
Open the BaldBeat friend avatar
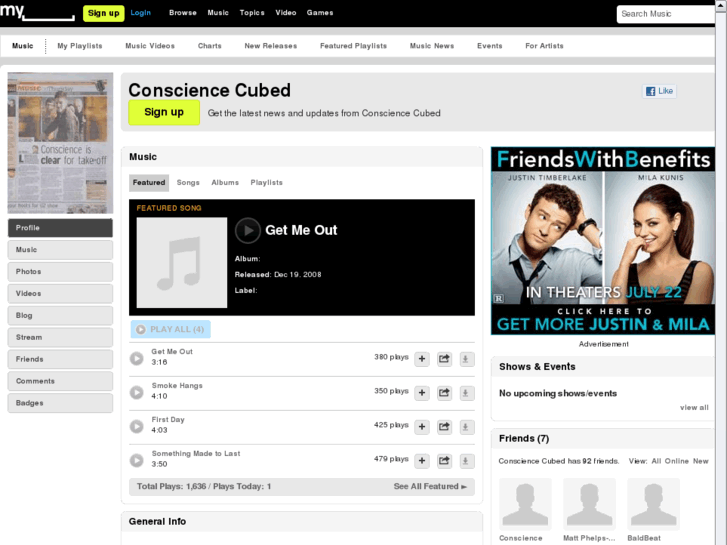pos(653,504)
